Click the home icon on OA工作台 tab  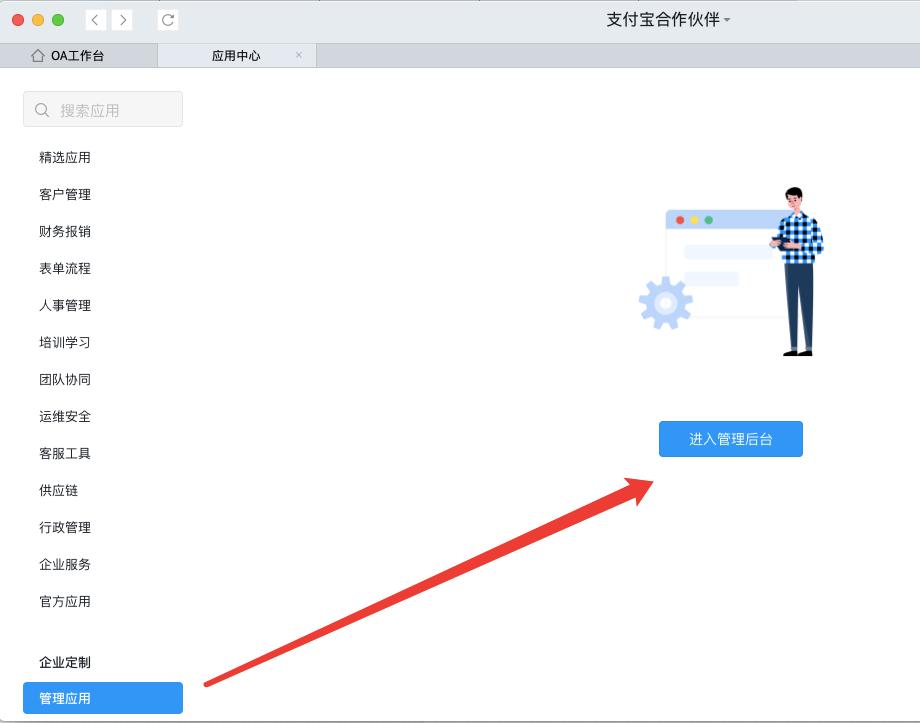[x=39, y=56]
